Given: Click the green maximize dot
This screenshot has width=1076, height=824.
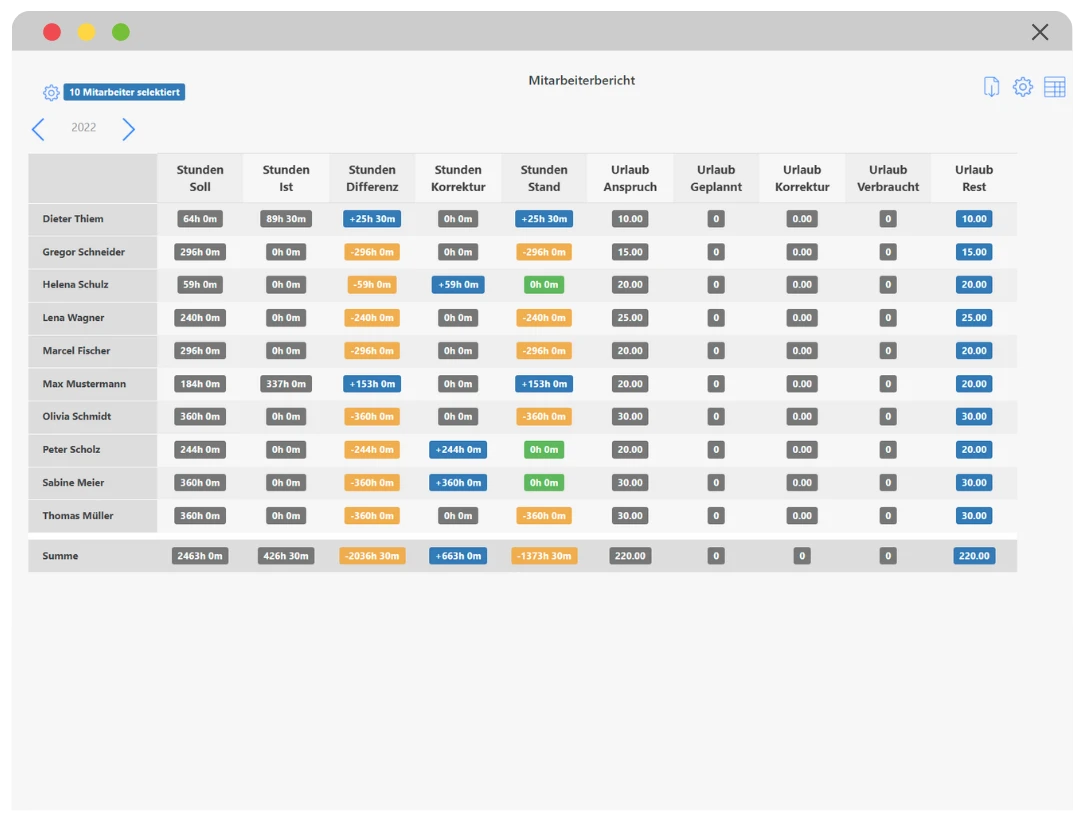Looking at the screenshot, I should [121, 32].
